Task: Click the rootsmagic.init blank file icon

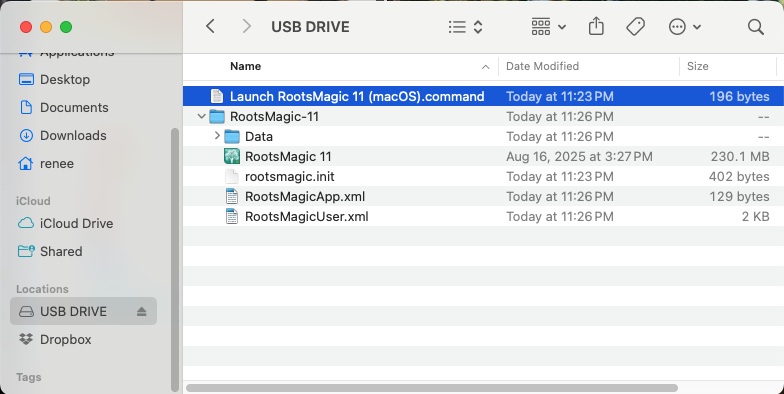Action: click(x=232, y=176)
